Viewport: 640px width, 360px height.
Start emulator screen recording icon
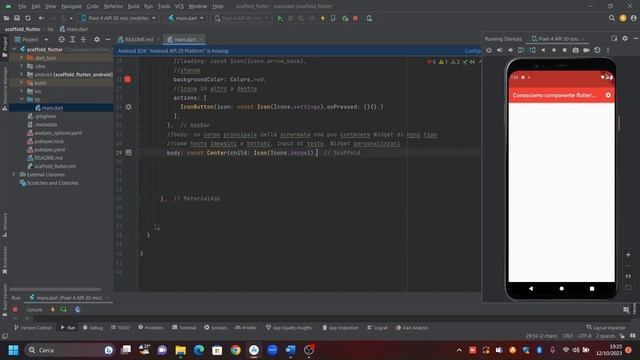point(586,50)
